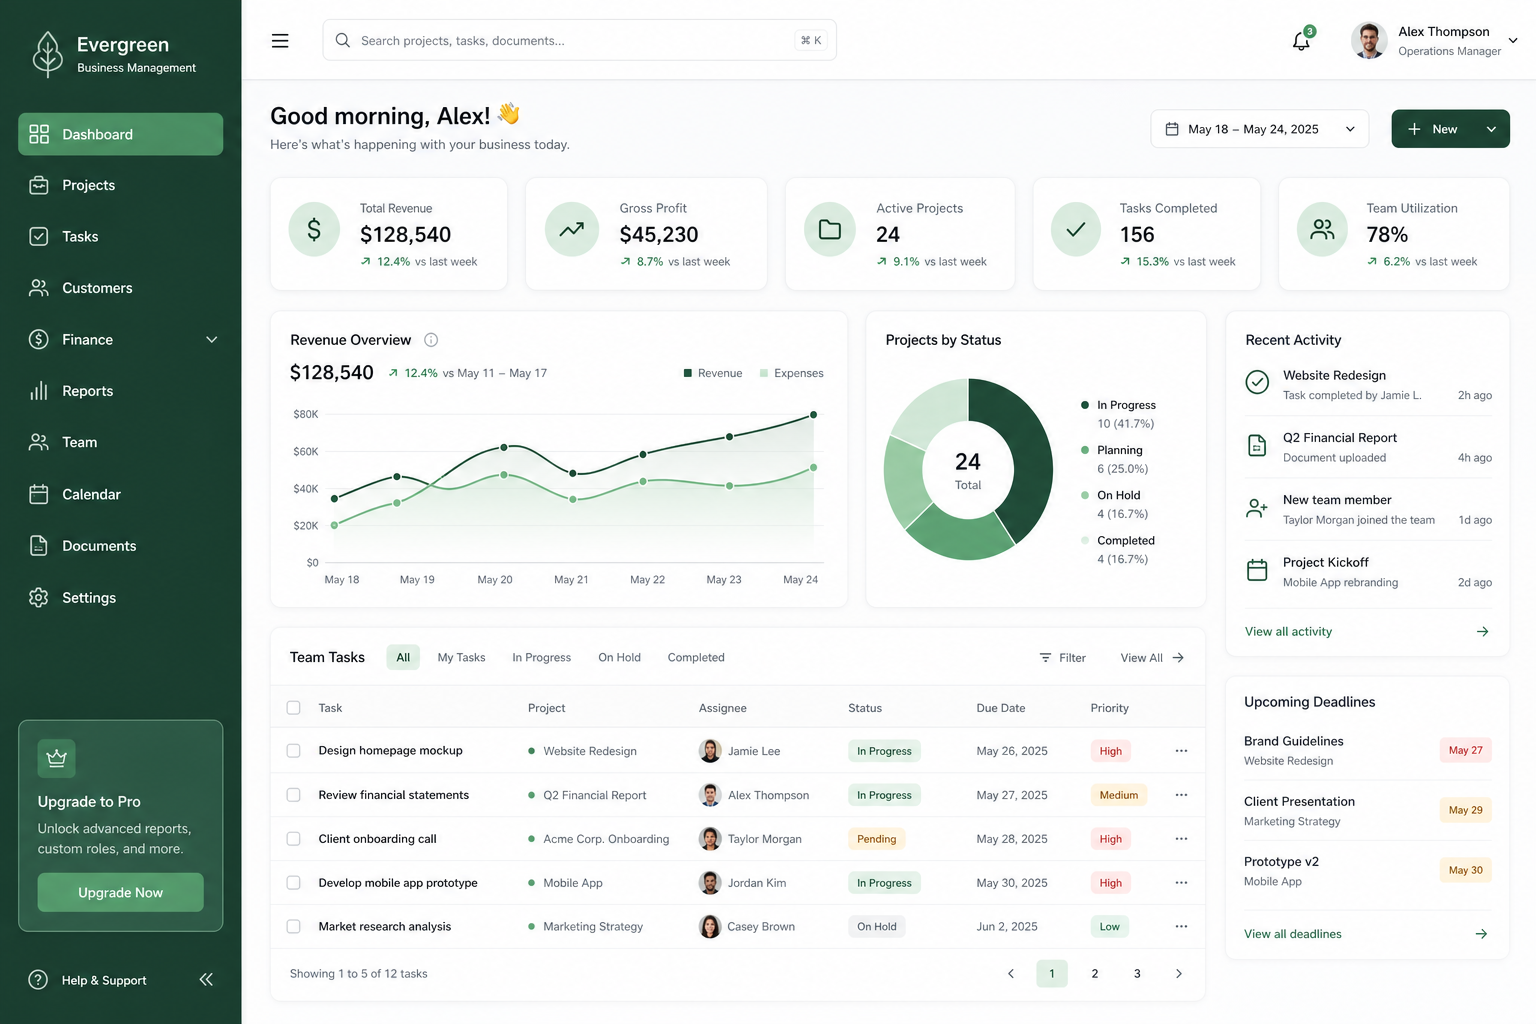Toggle the Expenses legend swatch

pos(764,373)
